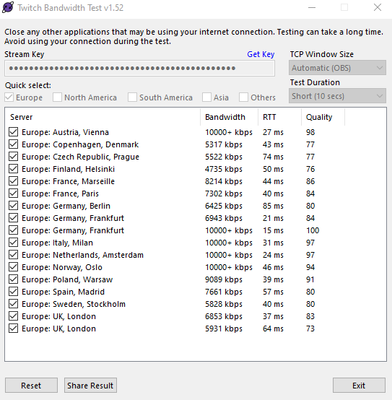
Task: Uncheck the Norway, Oslo server
Action: click(13, 267)
